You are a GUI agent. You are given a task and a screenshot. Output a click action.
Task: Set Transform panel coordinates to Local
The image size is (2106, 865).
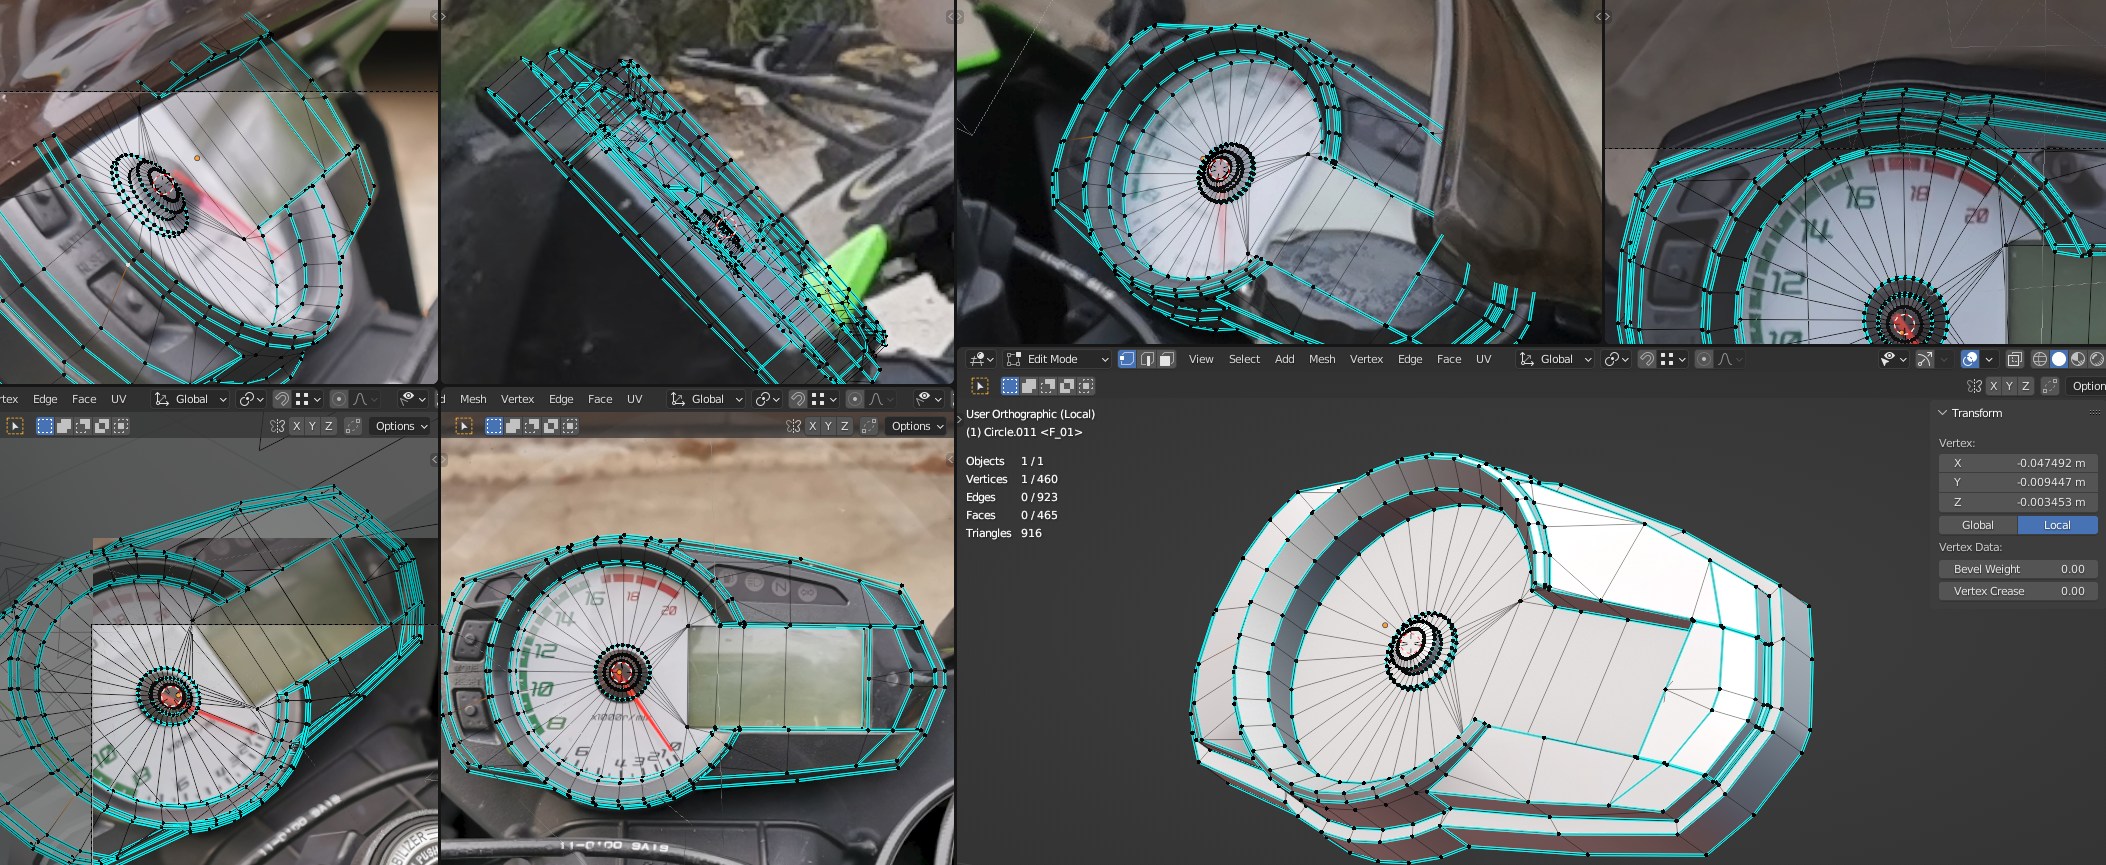tap(2057, 525)
